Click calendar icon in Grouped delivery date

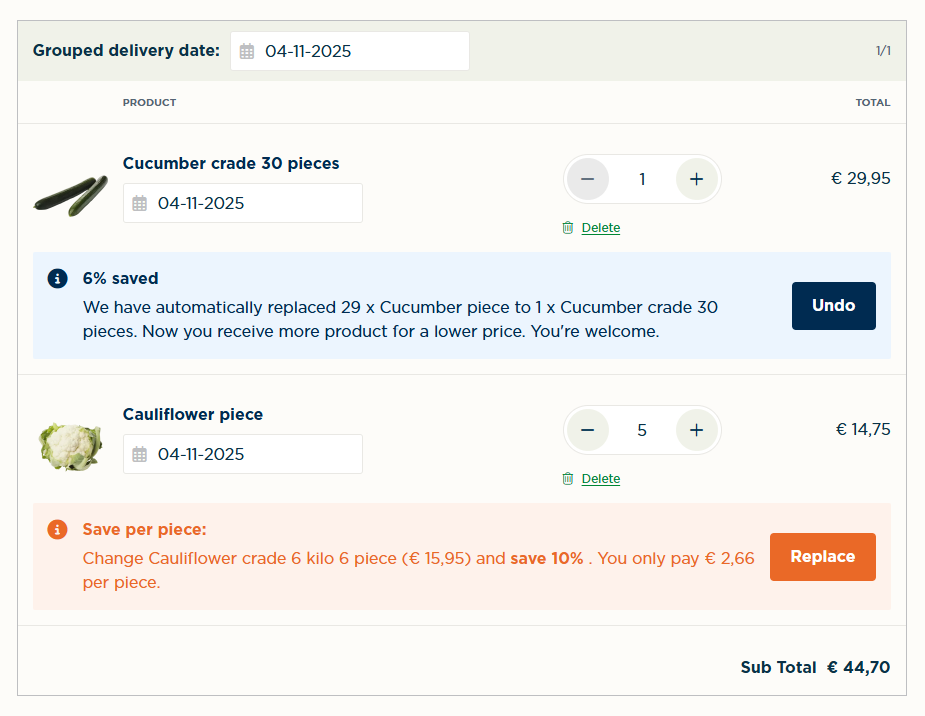click(x=247, y=51)
